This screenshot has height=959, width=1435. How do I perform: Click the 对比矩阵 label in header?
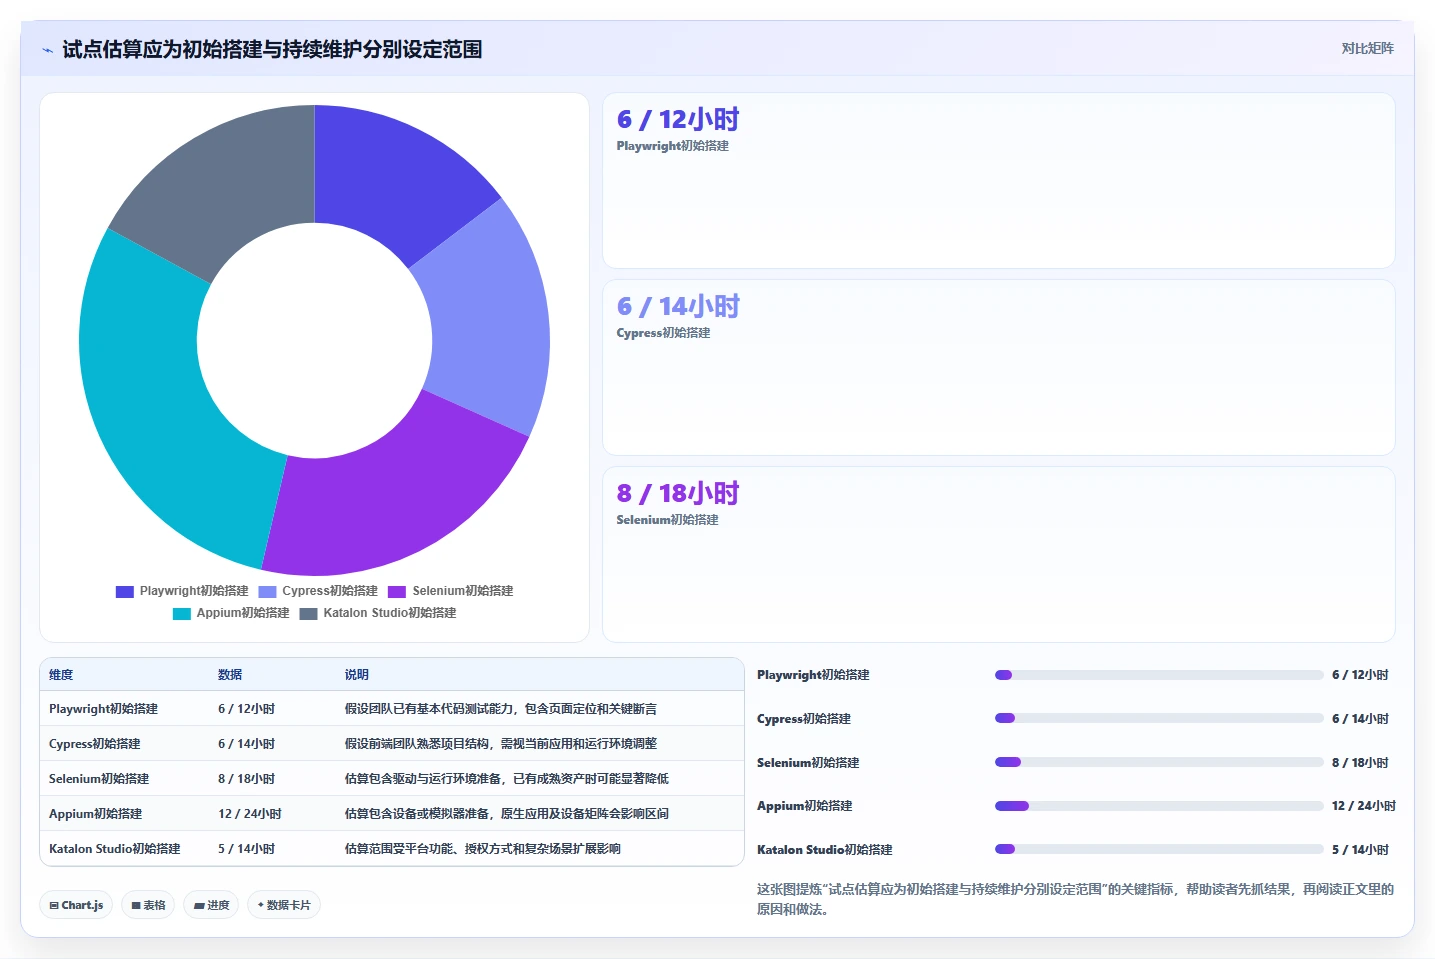pos(1367,48)
